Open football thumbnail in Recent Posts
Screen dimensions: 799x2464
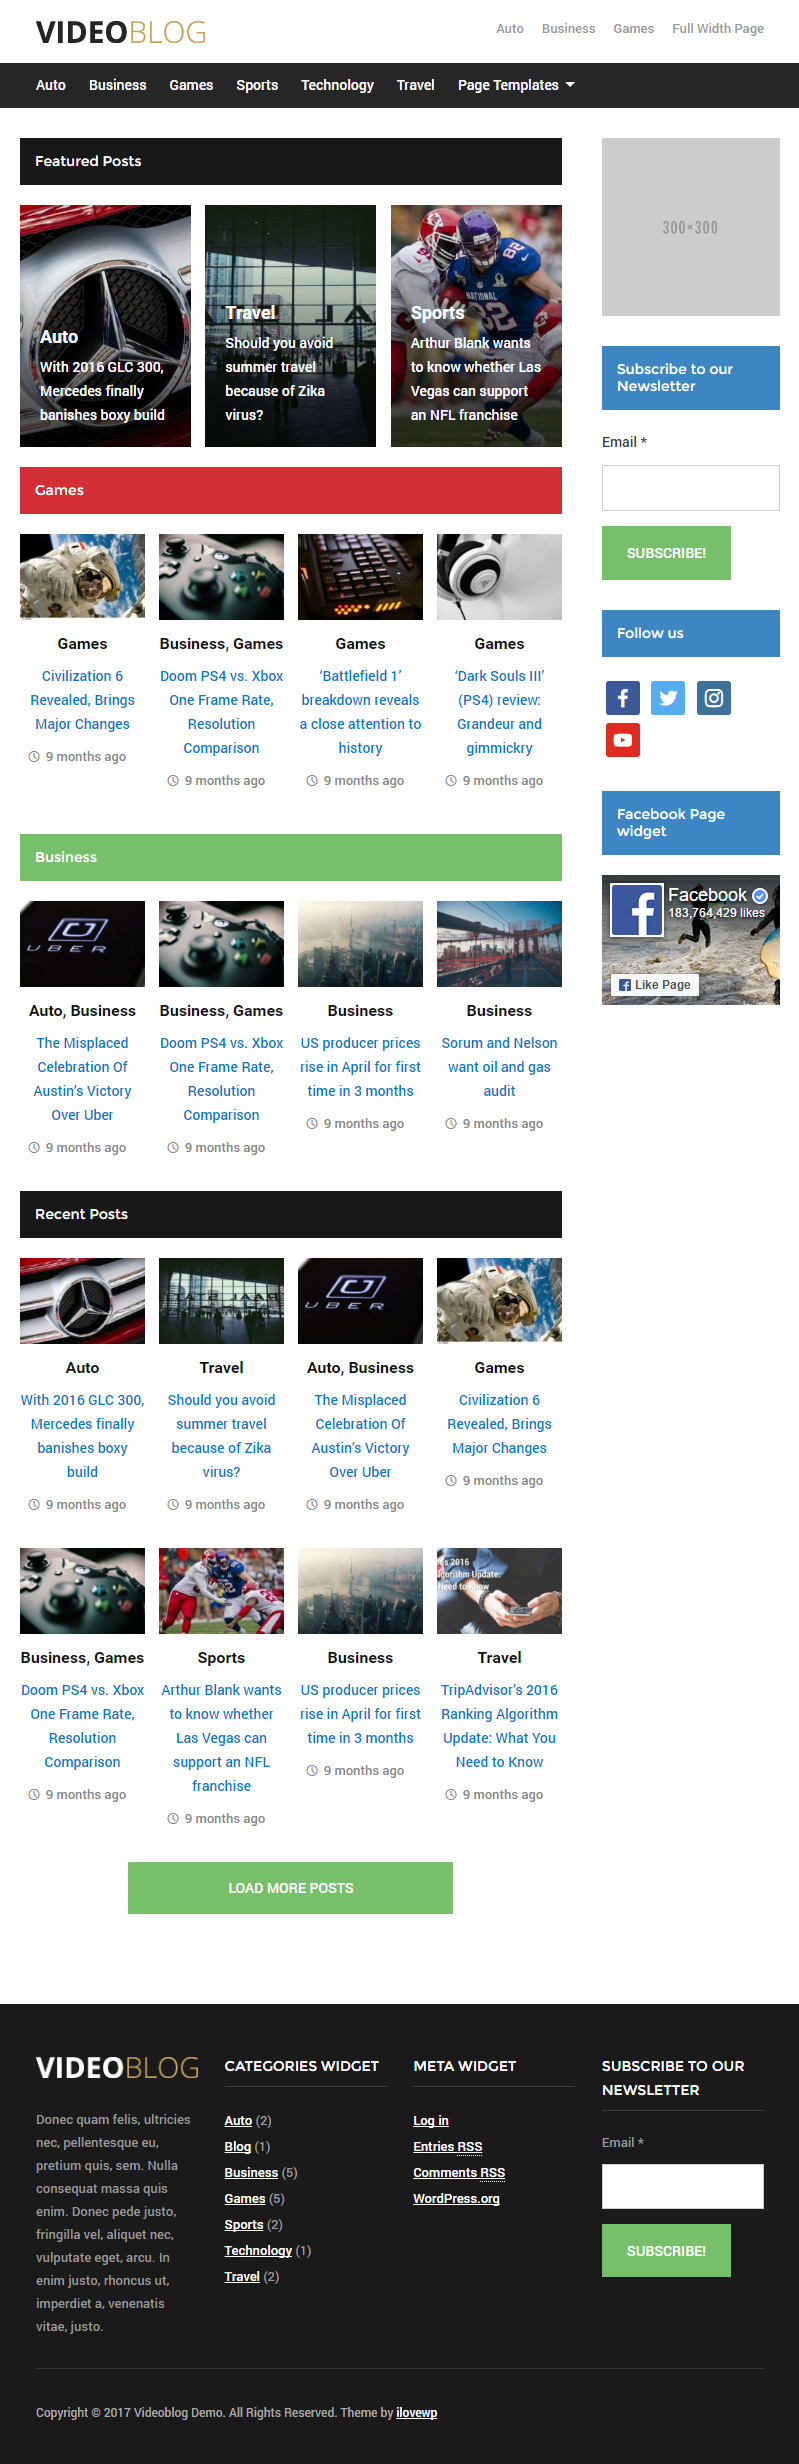point(221,1591)
